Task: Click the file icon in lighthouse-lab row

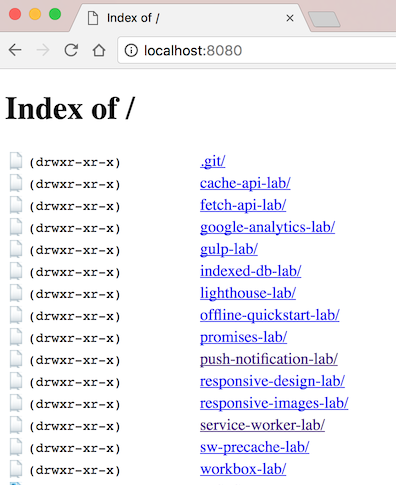Action: click(16, 293)
